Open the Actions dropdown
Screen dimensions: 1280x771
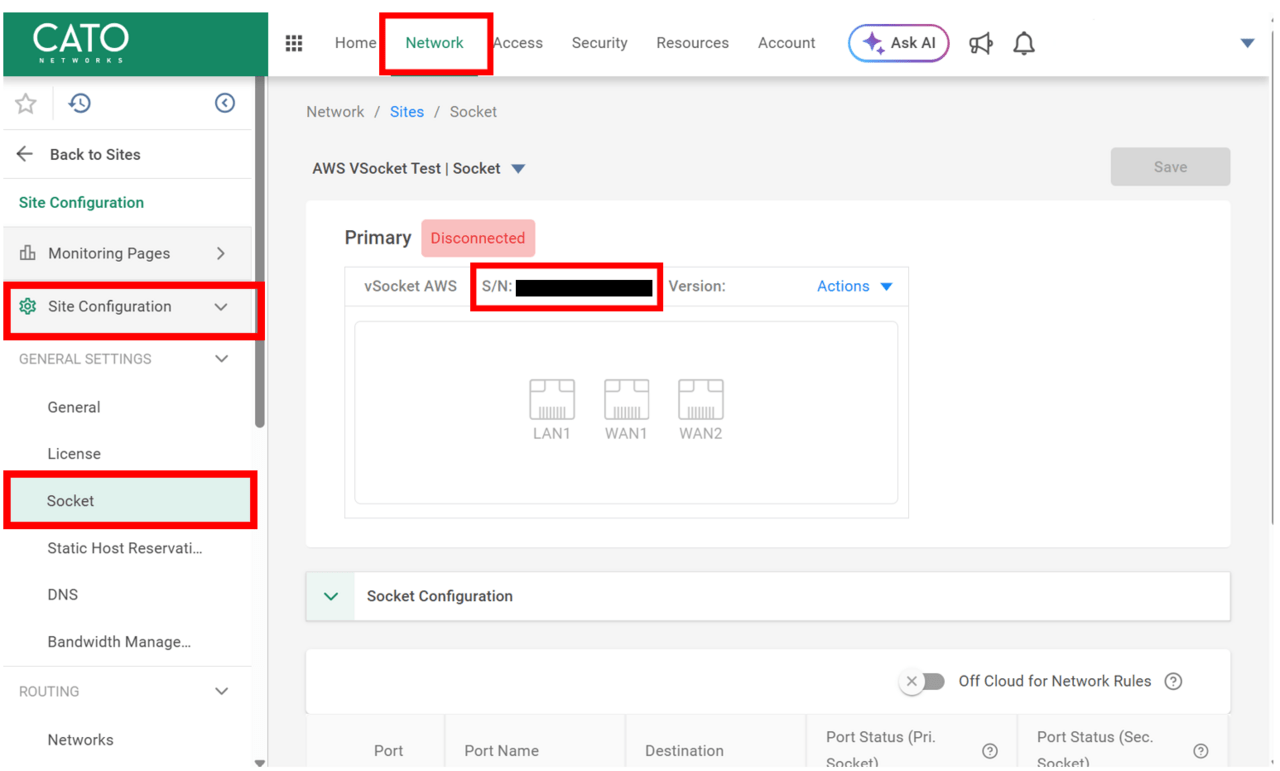point(854,286)
